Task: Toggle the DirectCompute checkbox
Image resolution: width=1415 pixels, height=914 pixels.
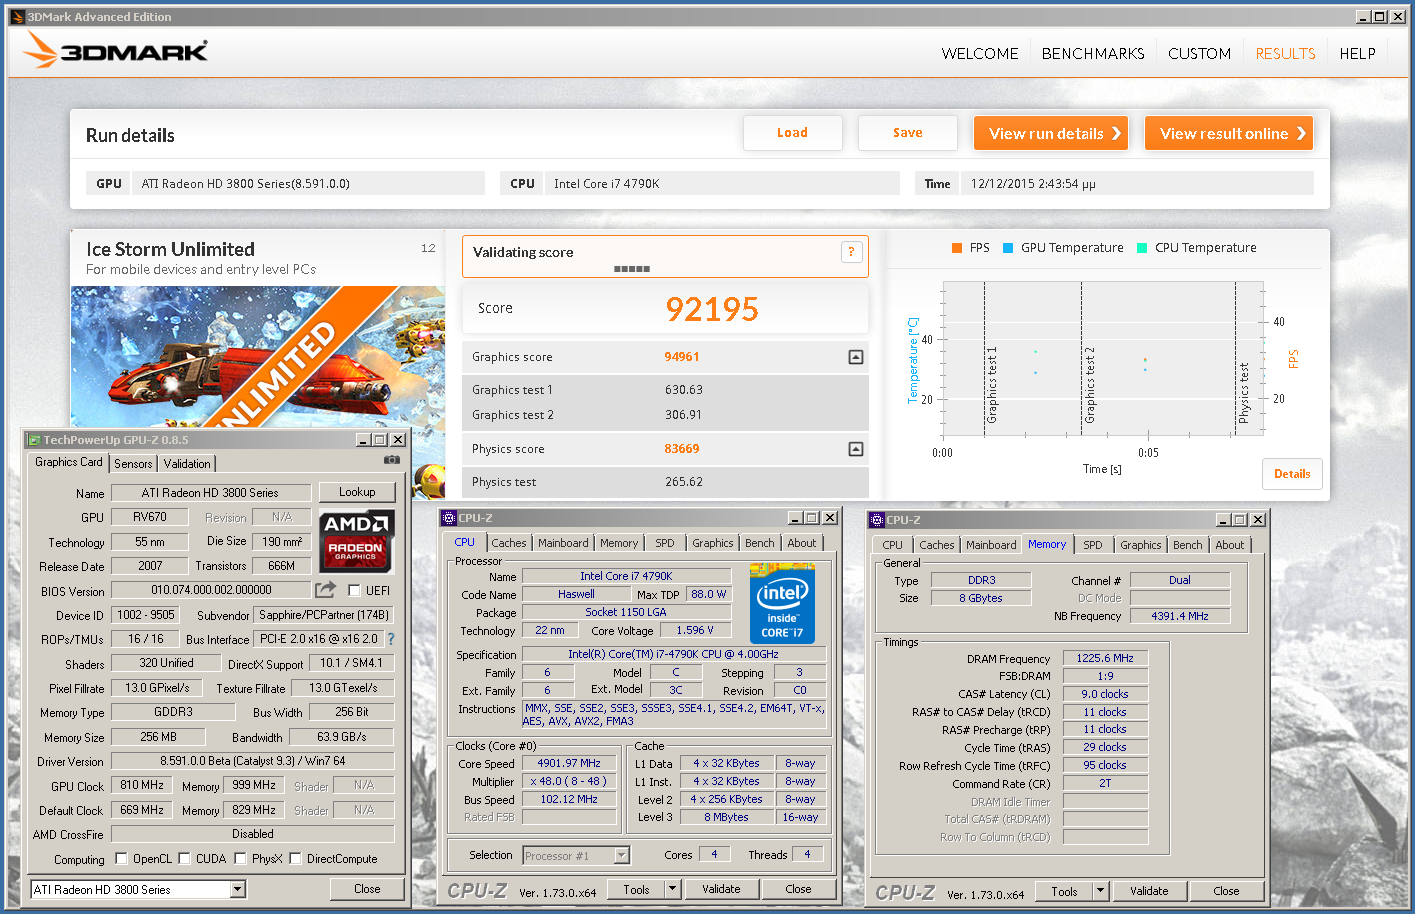Action: (295, 858)
